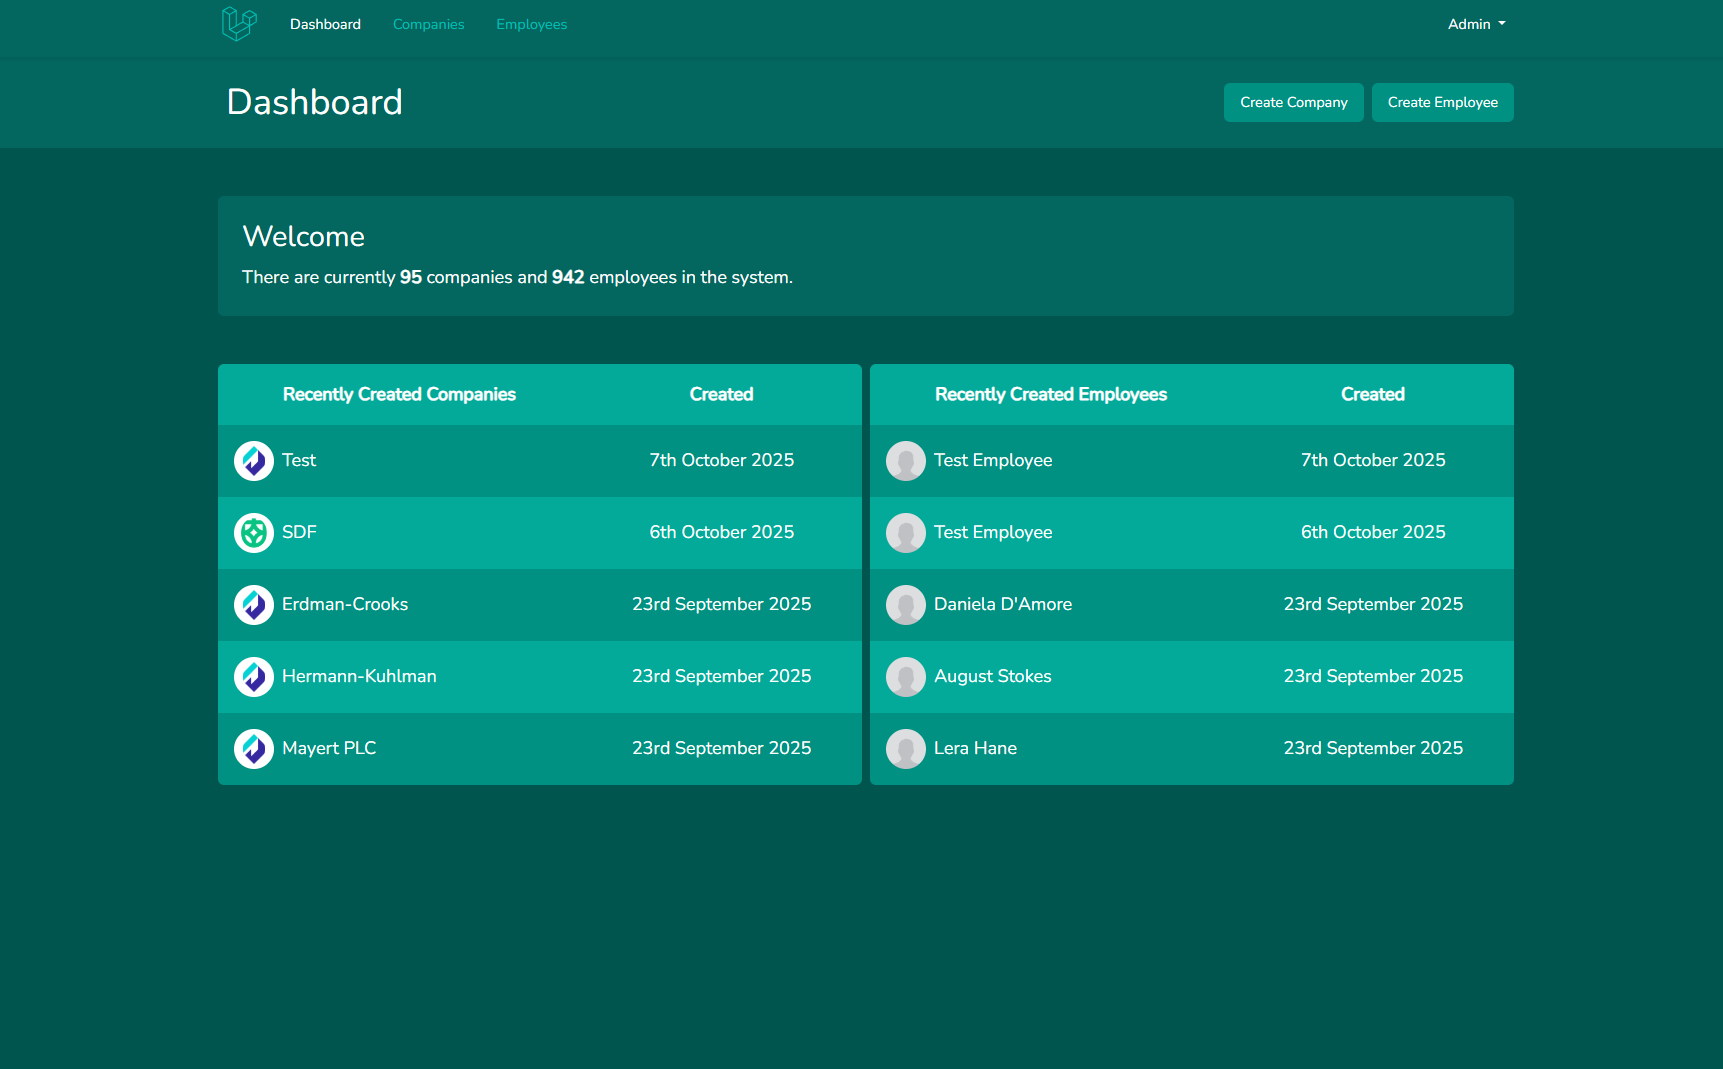Open the Admin user dropdown

(1476, 24)
